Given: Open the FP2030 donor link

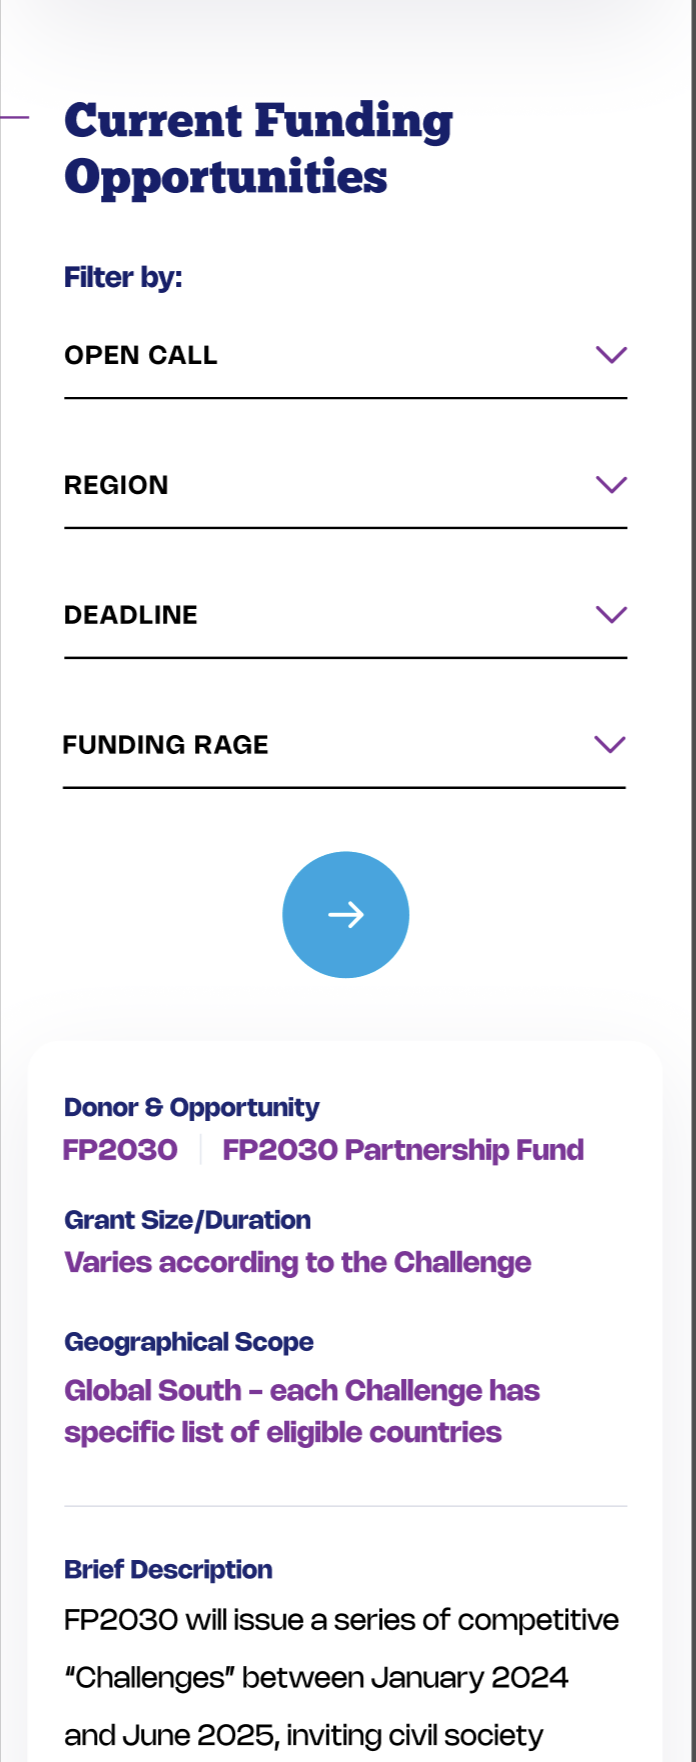Looking at the screenshot, I should pos(120,1150).
